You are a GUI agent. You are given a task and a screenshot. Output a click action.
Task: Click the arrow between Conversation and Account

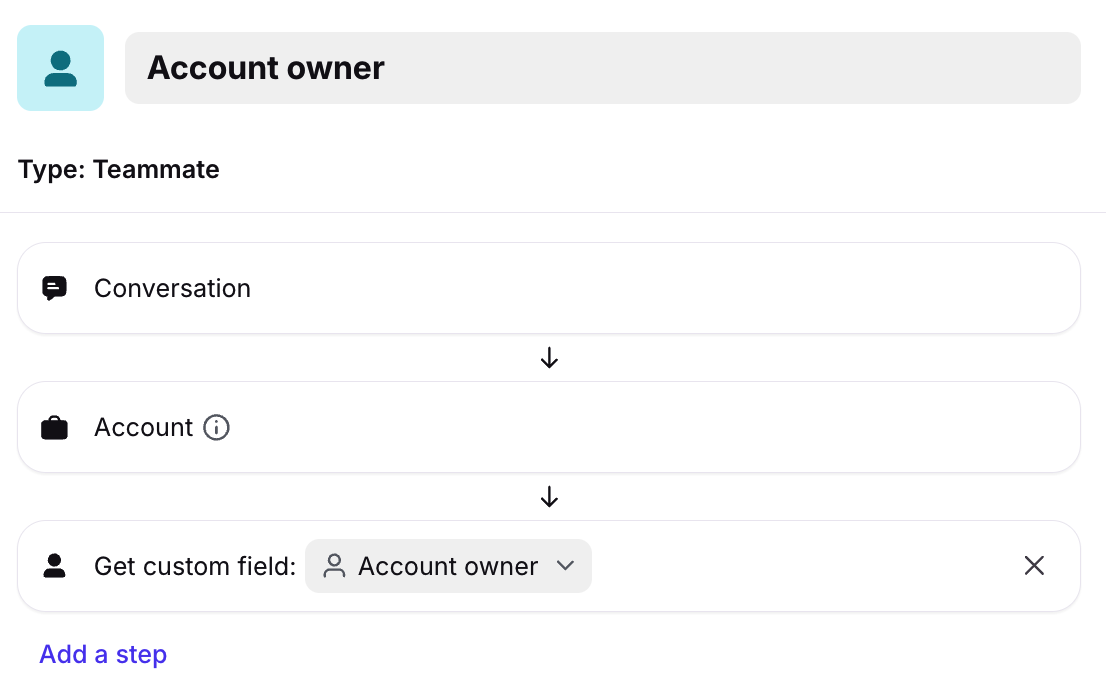[549, 358]
